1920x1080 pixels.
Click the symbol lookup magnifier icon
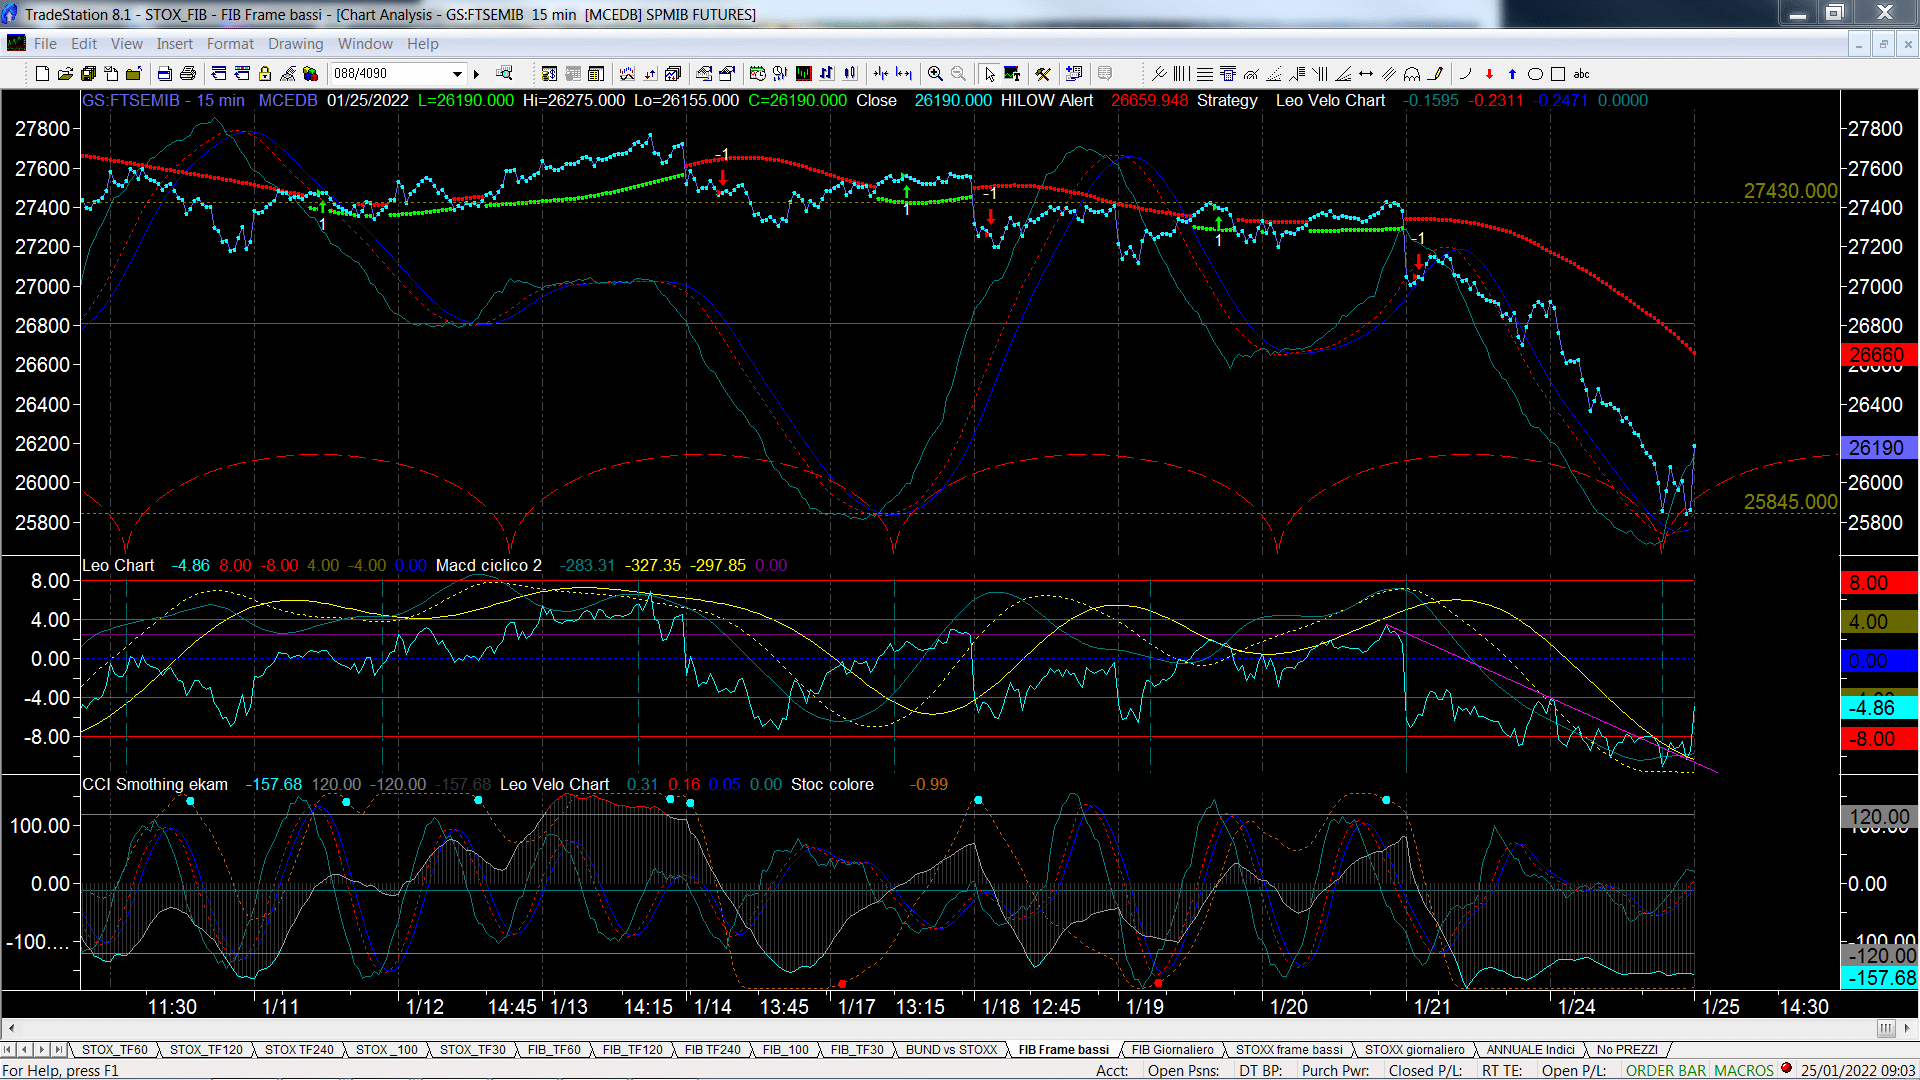pos(504,74)
